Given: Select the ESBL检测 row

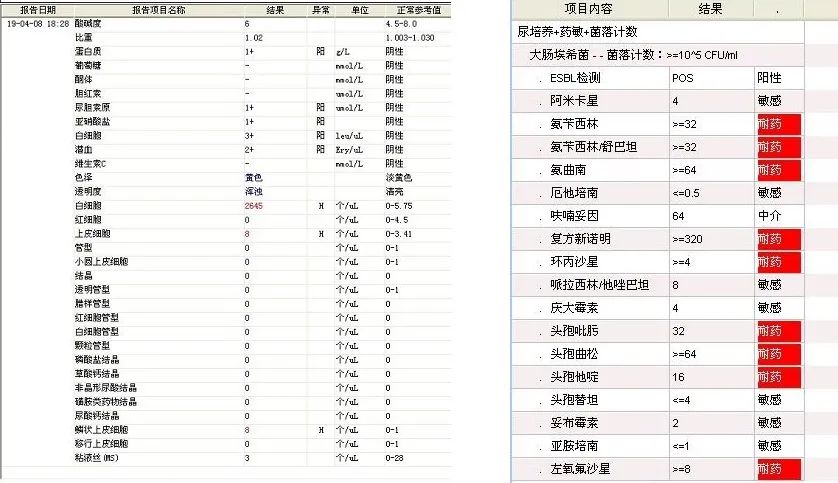Looking at the screenshot, I should (657, 78).
